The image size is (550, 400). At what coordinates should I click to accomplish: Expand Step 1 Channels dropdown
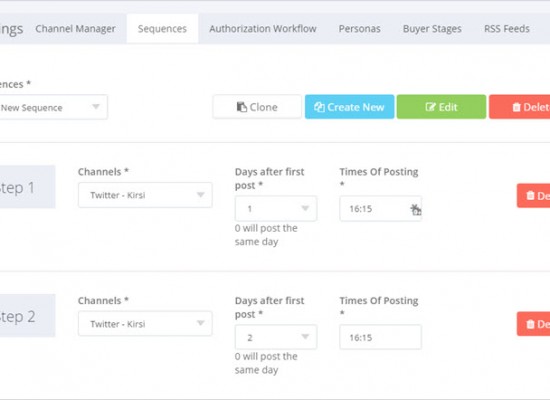[145, 195]
